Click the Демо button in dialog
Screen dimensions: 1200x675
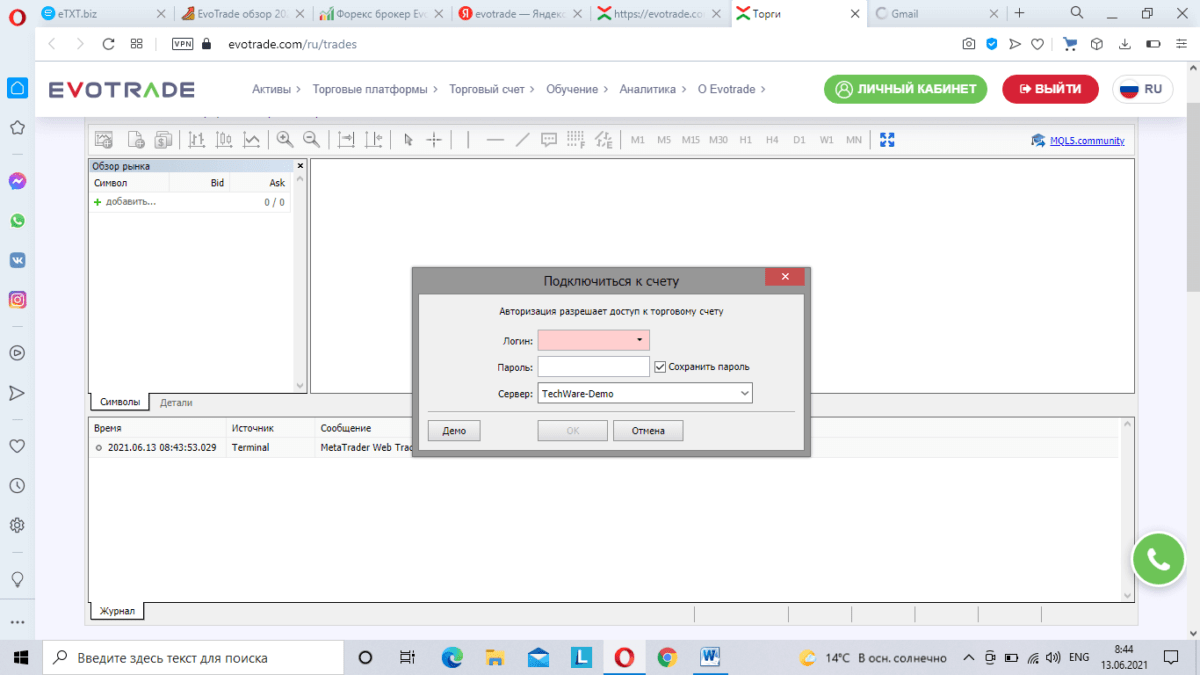pos(454,431)
